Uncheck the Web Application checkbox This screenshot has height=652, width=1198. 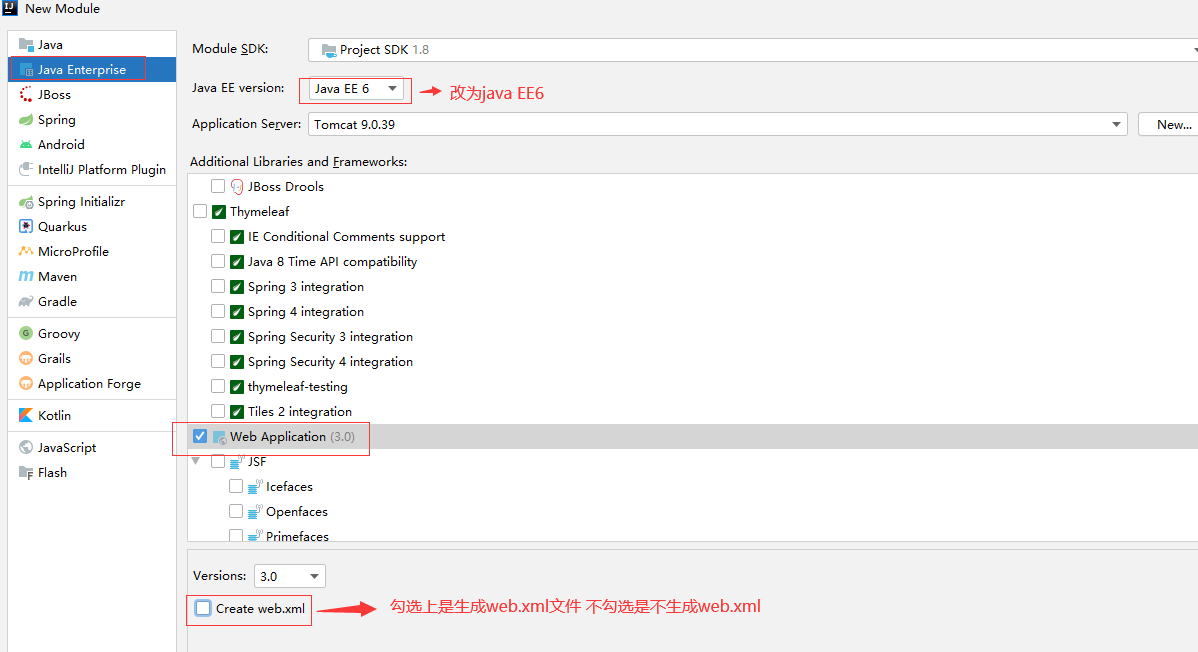[200, 436]
